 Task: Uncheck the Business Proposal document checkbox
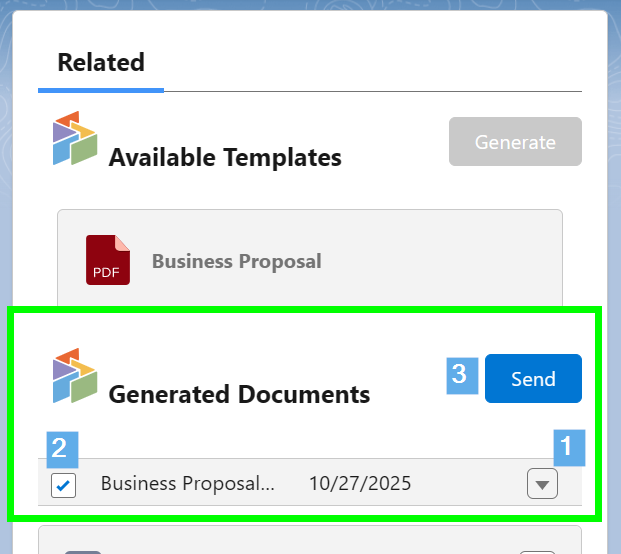pyautogui.click(x=63, y=486)
